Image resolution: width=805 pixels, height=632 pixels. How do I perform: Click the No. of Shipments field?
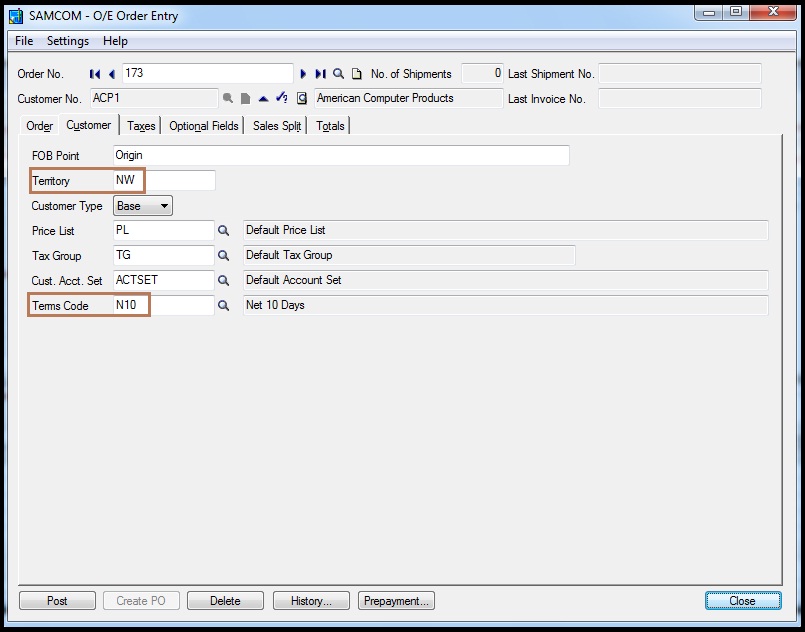tap(482, 73)
